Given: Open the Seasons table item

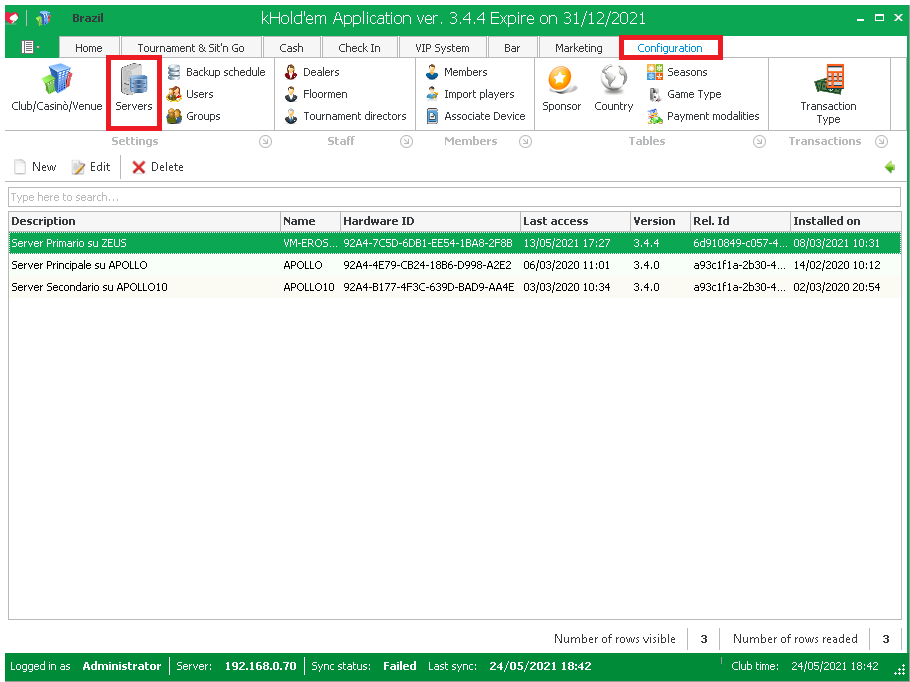Looking at the screenshot, I should click(677, 72).
